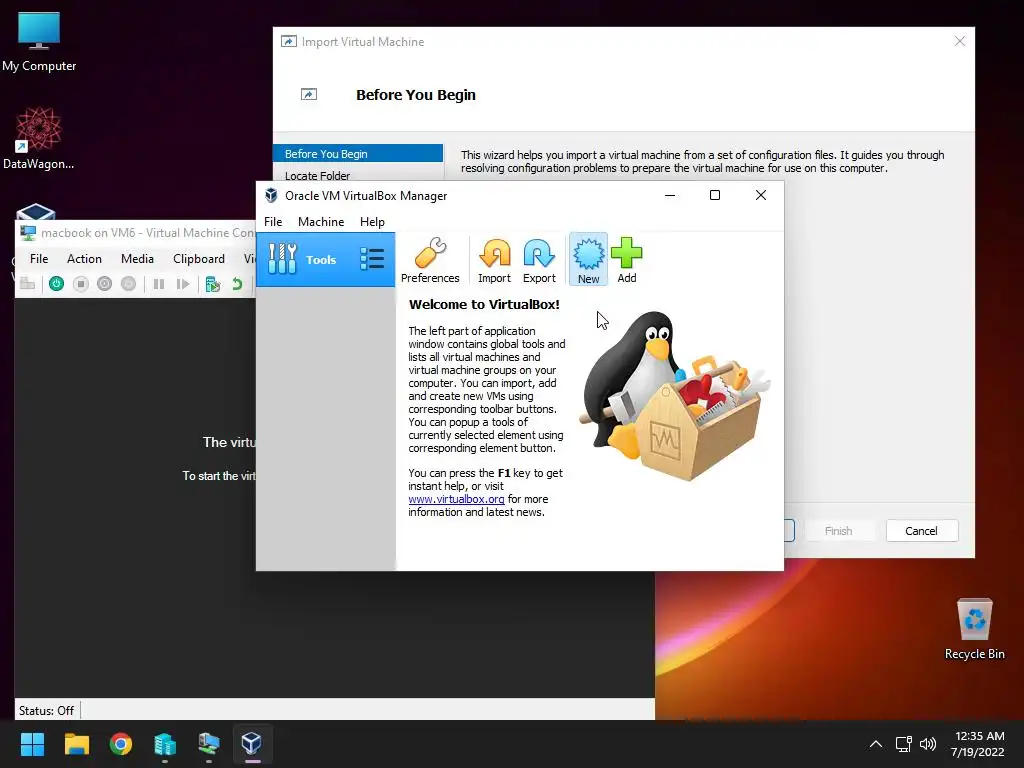Open the Tools list menu button
The image size is (1024, 768).
pos(372,259)
